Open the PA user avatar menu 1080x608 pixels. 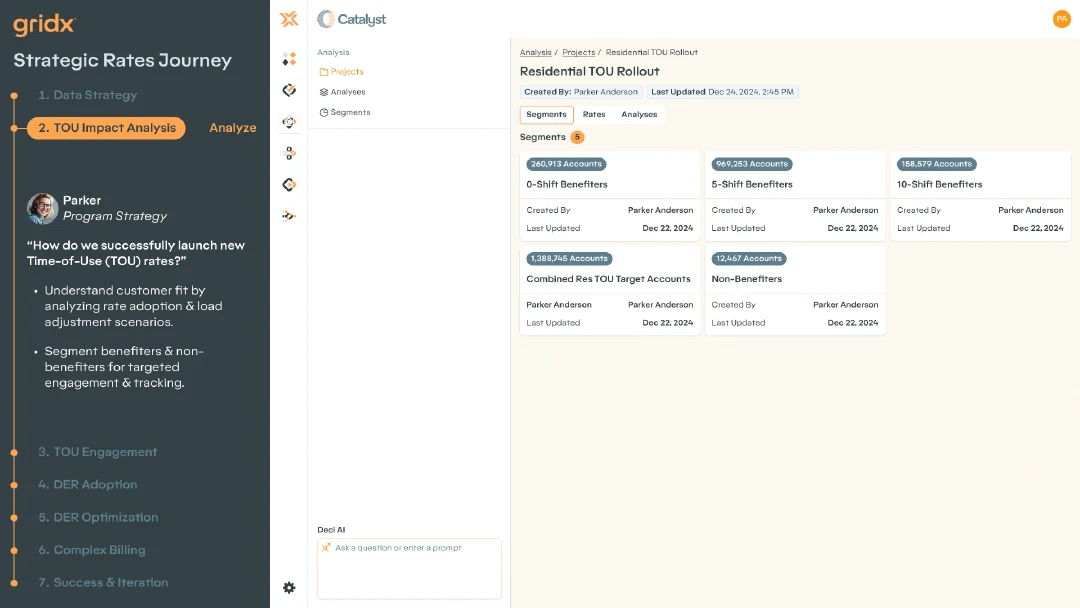[1061, 19]
